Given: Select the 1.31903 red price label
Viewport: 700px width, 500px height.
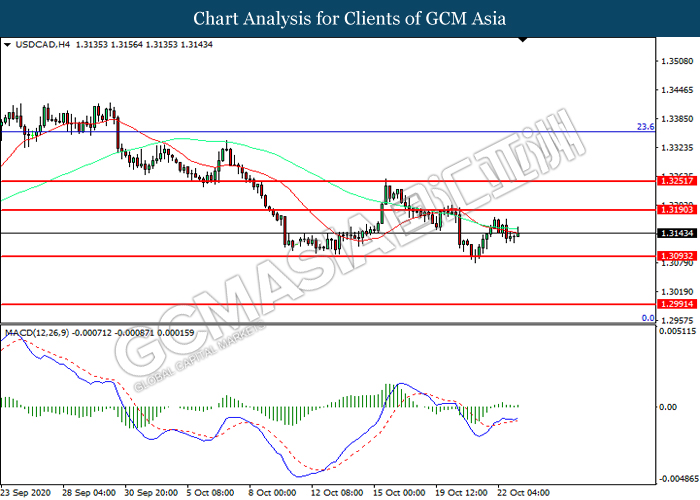Looking at the screenshot, I should point(677,209).
